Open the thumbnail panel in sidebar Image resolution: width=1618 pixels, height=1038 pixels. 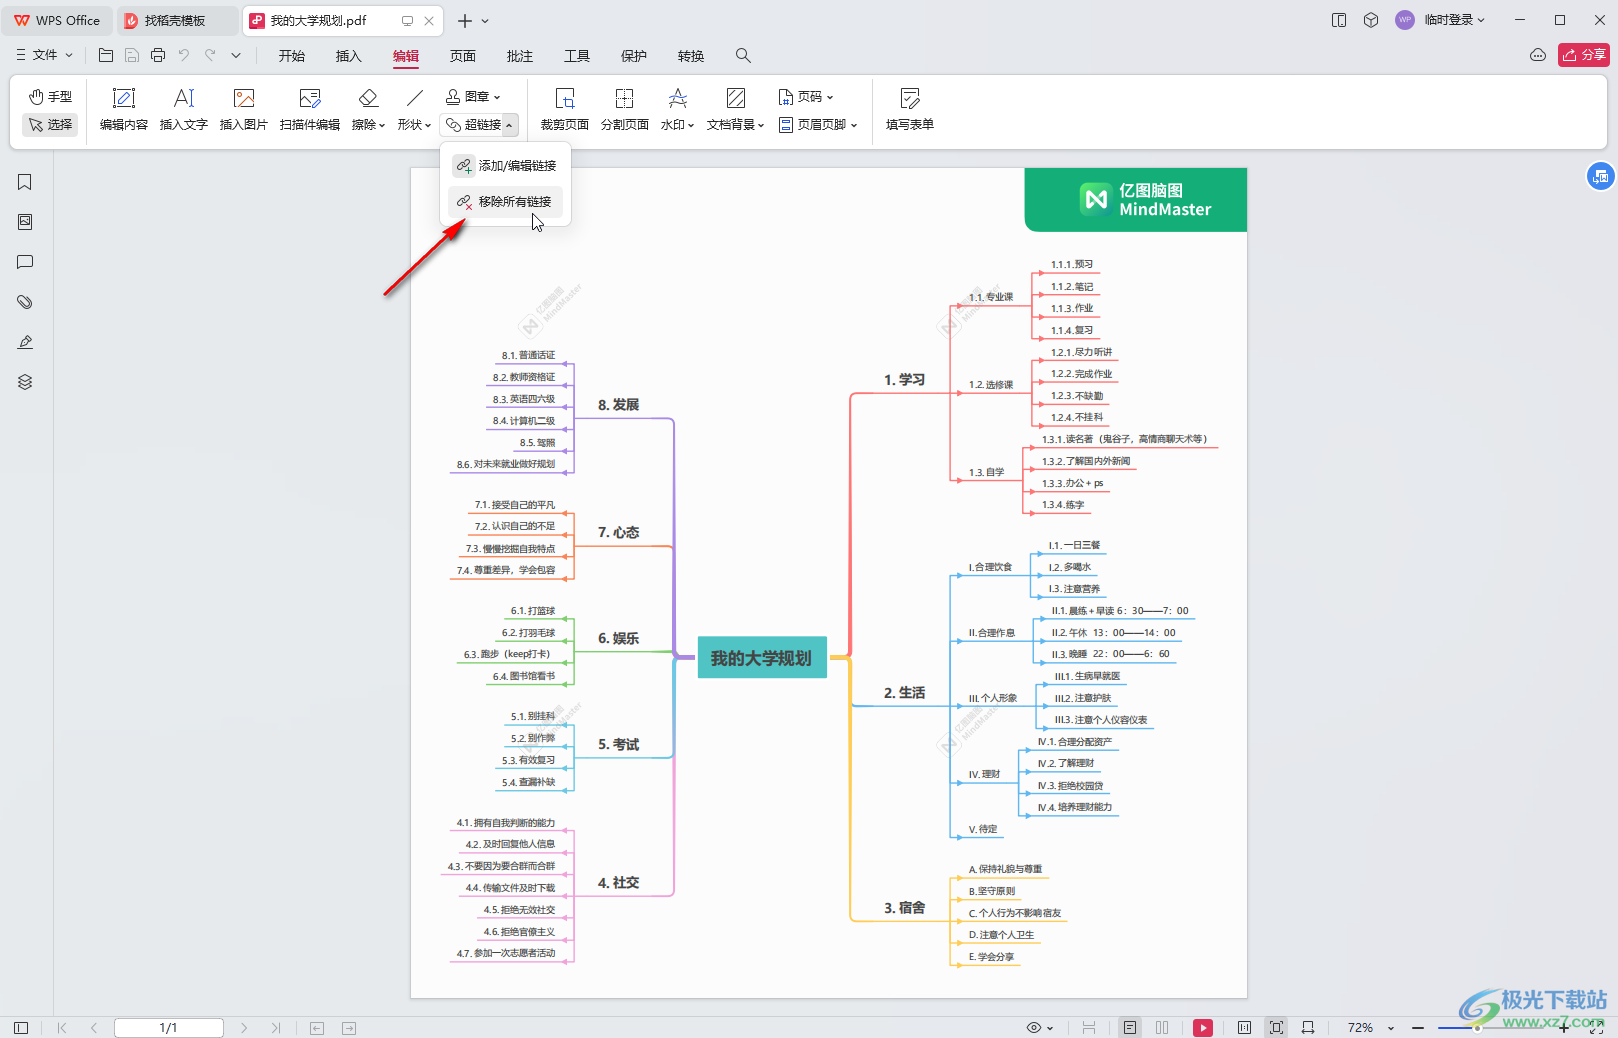coord(25,222)
